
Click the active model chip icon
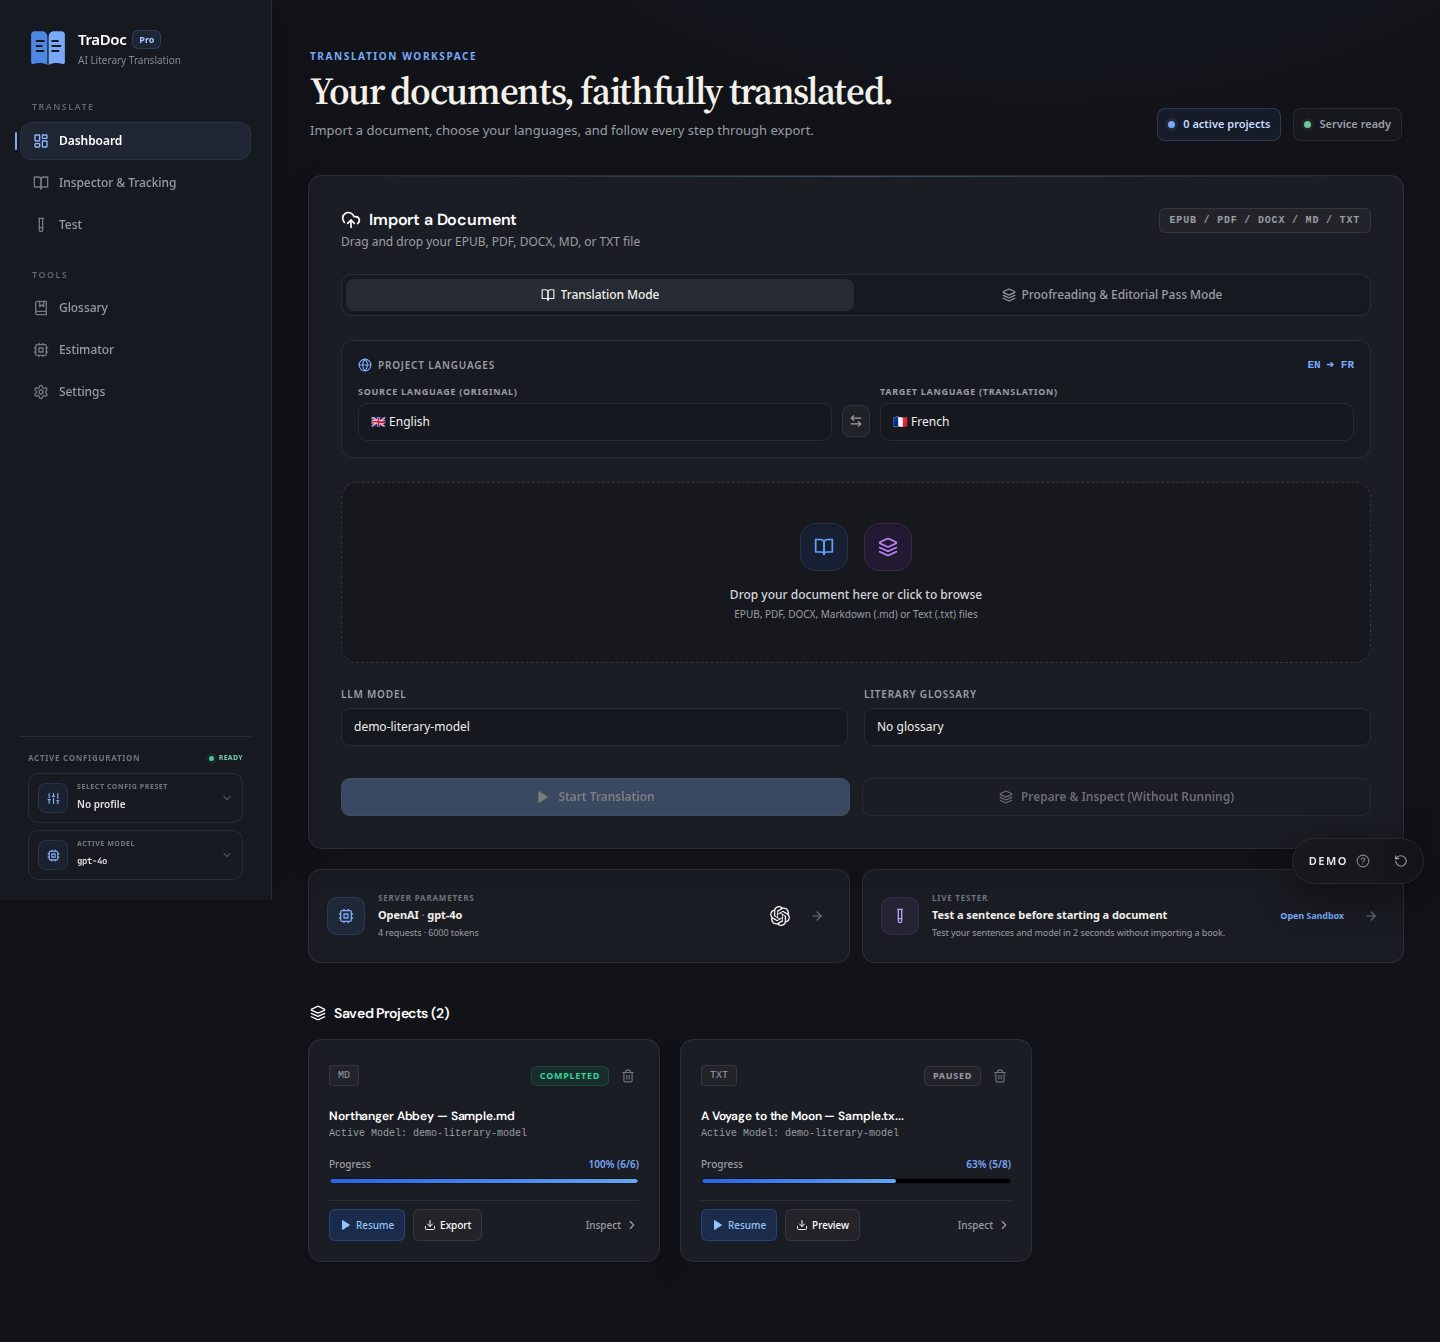pyautogui.click(x=54, y=855)
